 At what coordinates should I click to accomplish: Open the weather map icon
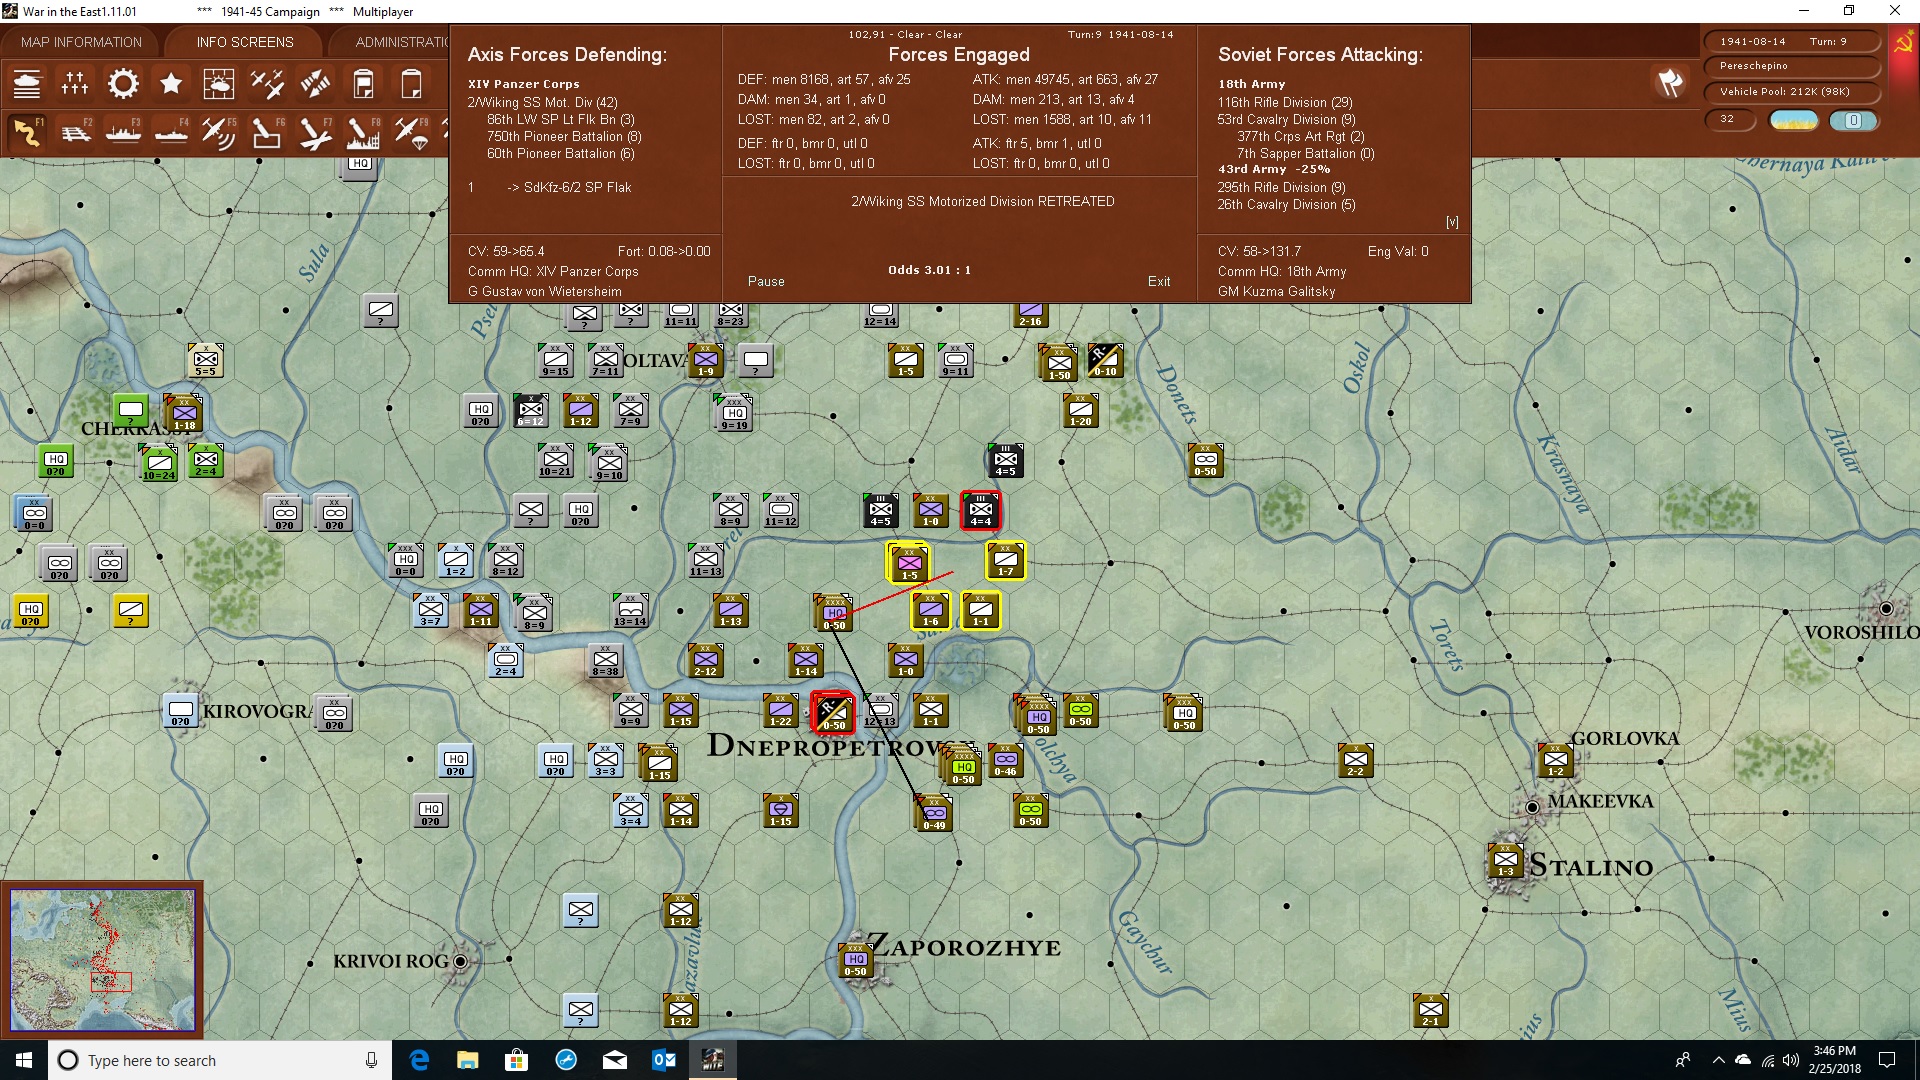pyautogui.click(x=218, y=84)
